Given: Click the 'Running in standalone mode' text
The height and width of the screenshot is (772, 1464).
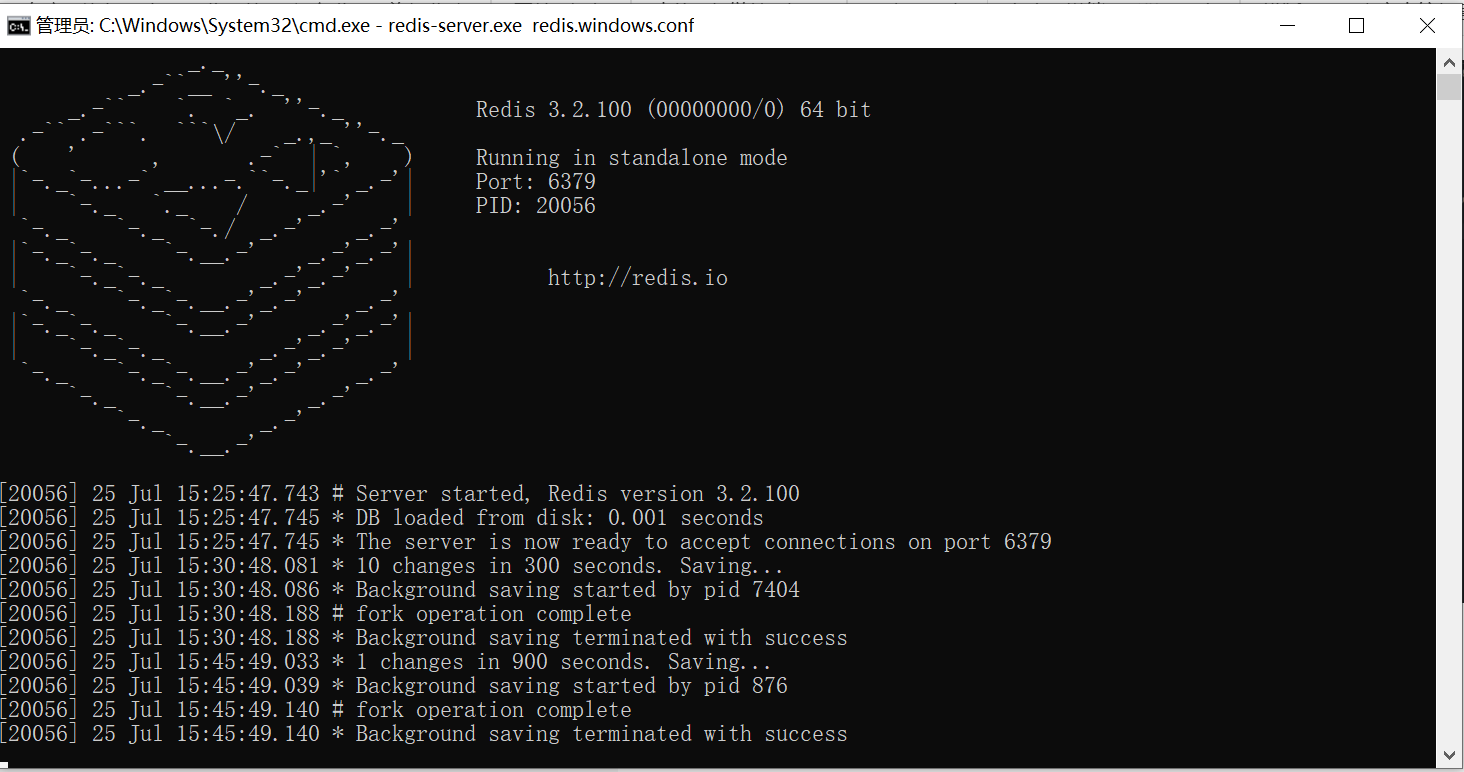Looking at the screenshot, I should pos(631,158).
